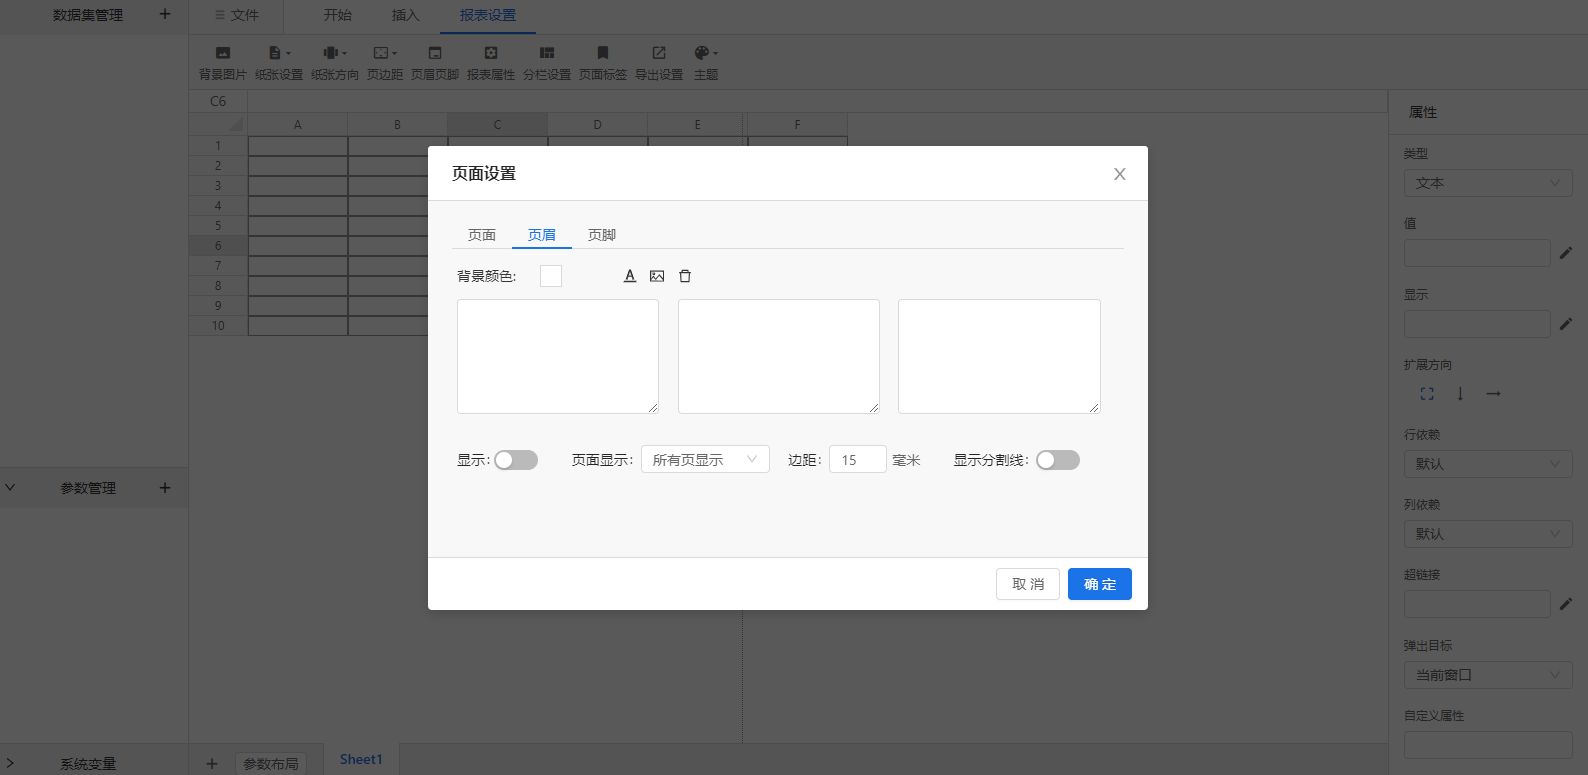Click the edit pencil next to 值 field
This screenshot has width=1588, height=775.
click(1566, 253)
